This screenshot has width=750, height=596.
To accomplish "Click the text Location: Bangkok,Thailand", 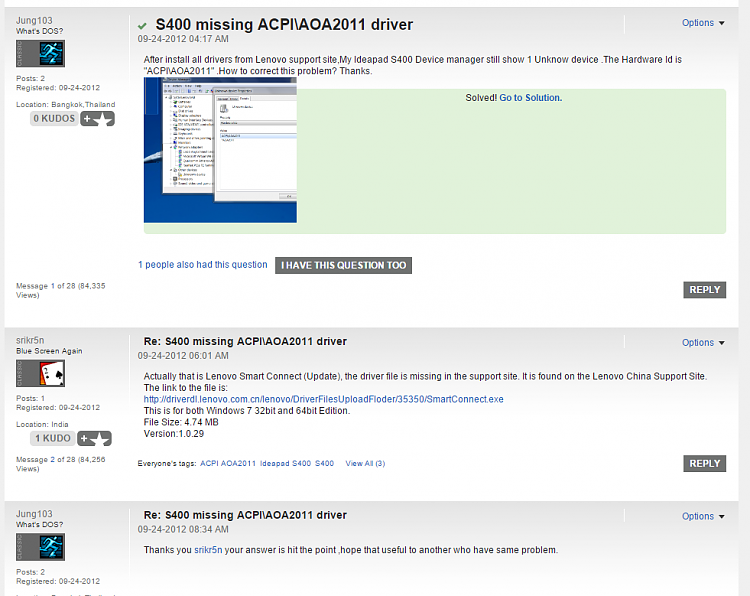I will click(66, 104).
